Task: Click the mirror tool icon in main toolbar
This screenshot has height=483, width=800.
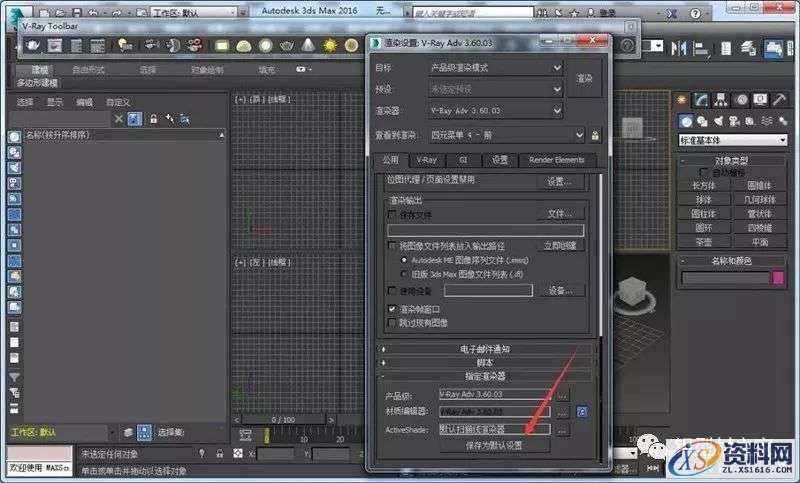Action: tap(679, 48)
